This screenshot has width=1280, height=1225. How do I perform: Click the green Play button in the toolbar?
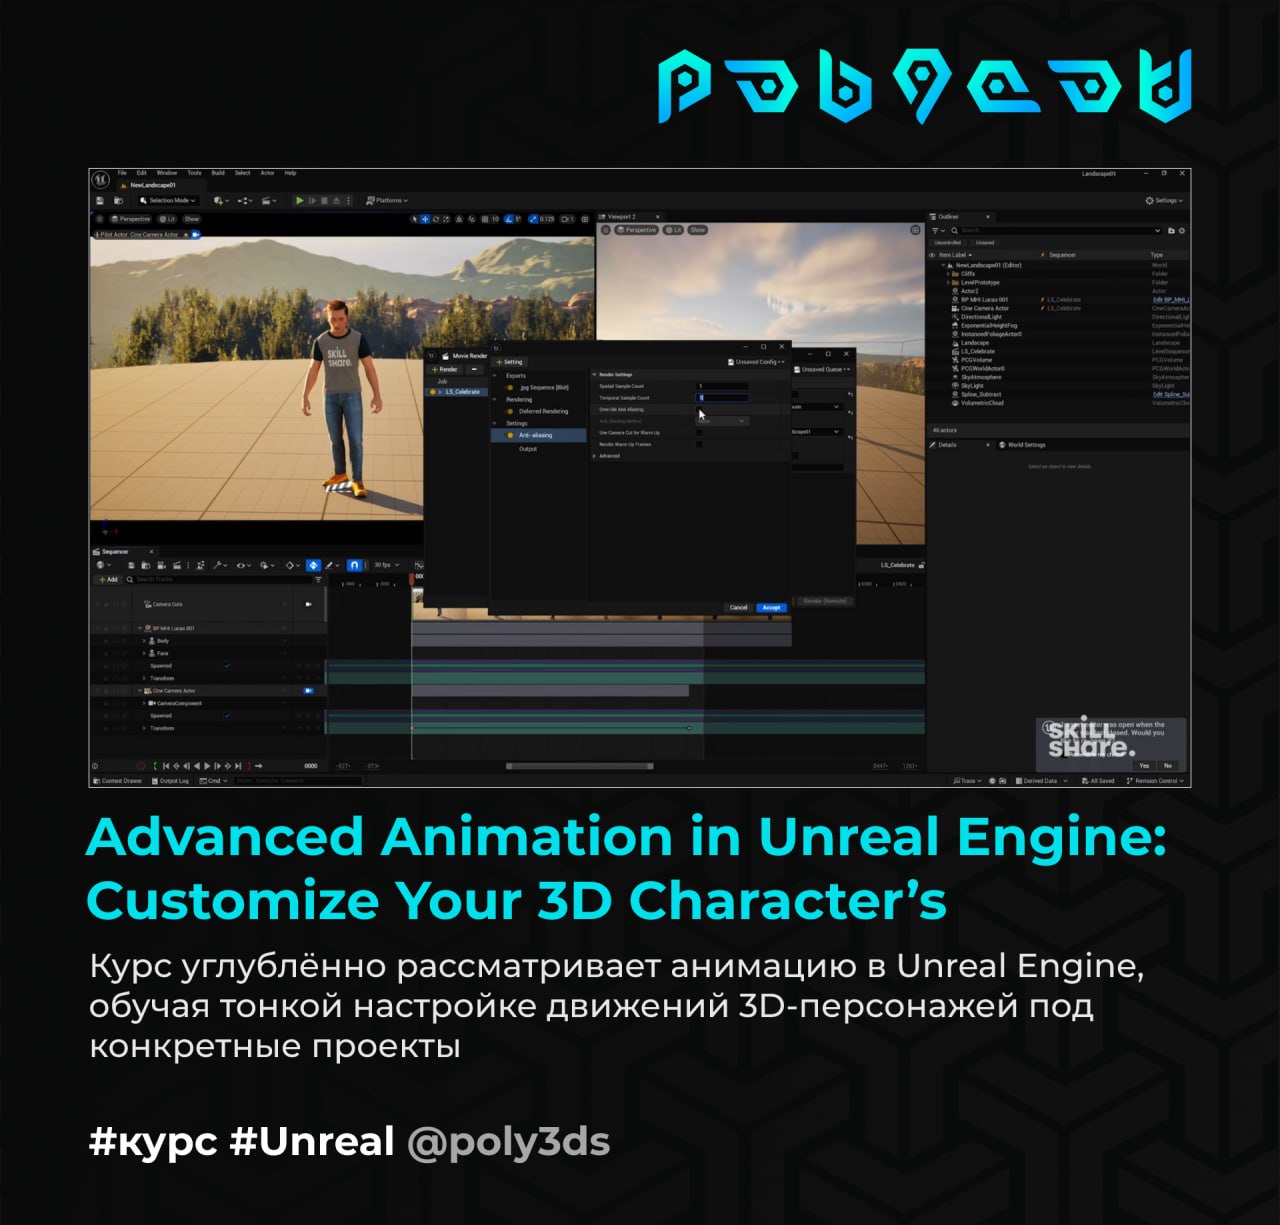pos(299,201)
